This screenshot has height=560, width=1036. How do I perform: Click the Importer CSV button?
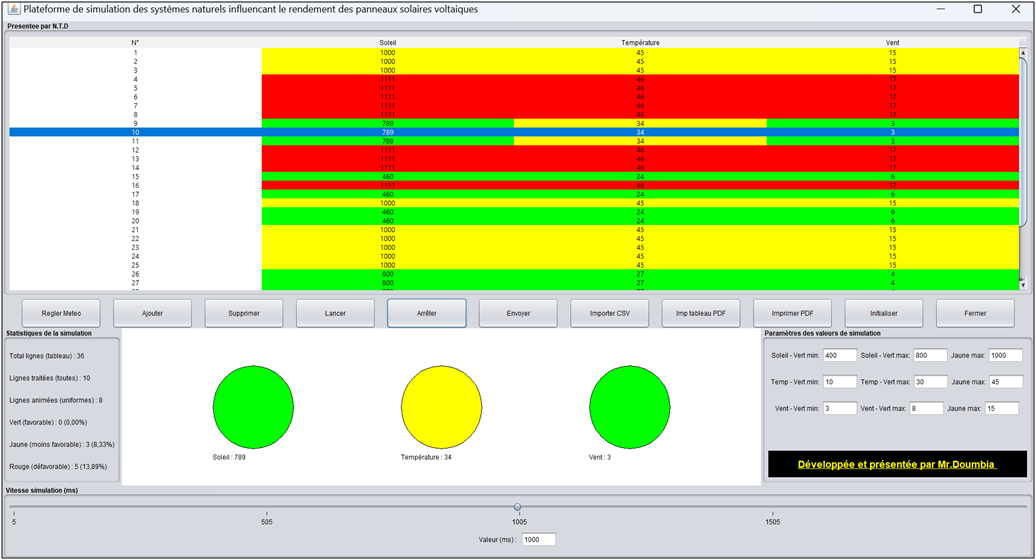609,313
